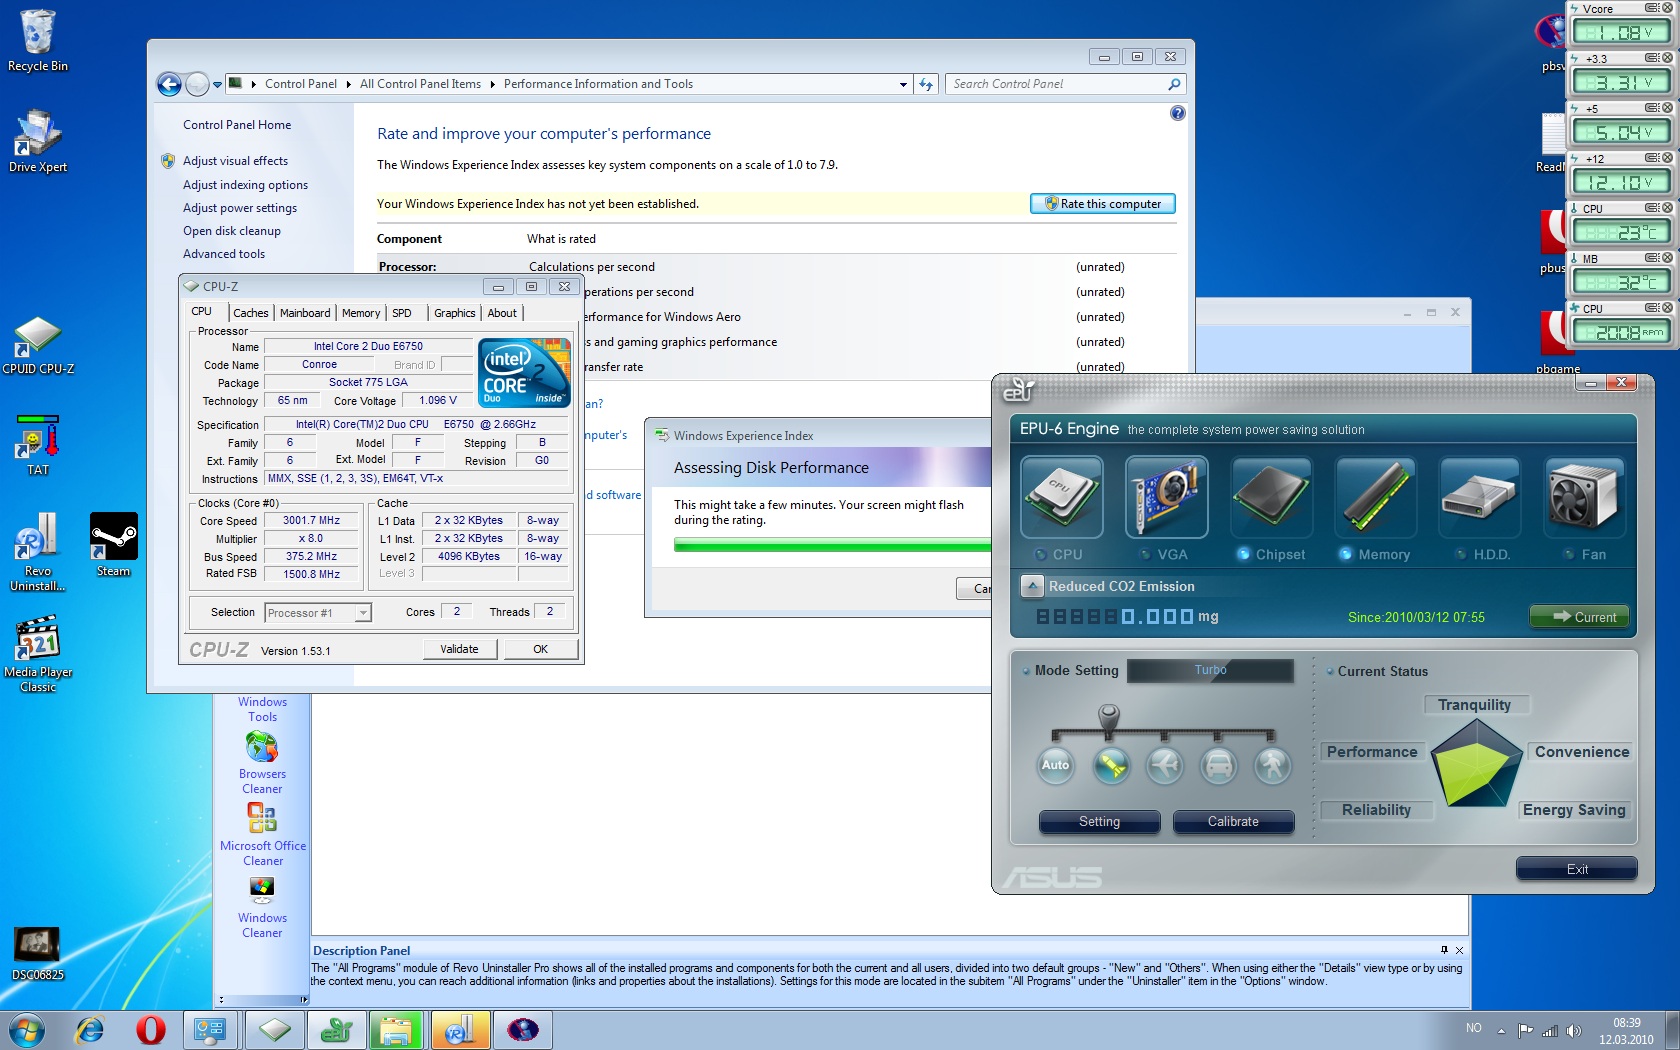Switch to the Caches tab in CPU-Z
The width and height of the screenshot is (1680, 1050).
(250, 313)
